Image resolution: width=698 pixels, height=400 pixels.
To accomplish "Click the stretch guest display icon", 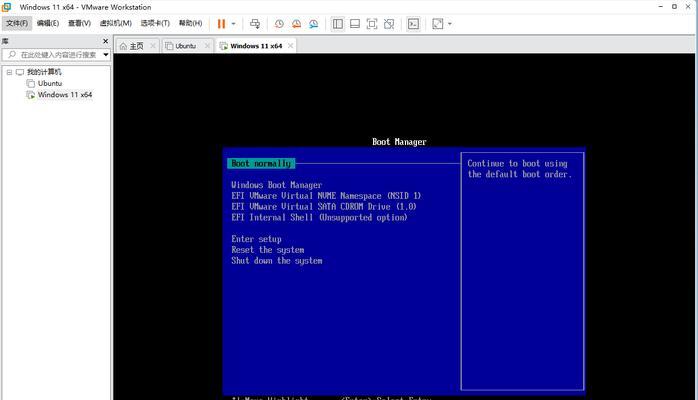I will pos(438,24).
